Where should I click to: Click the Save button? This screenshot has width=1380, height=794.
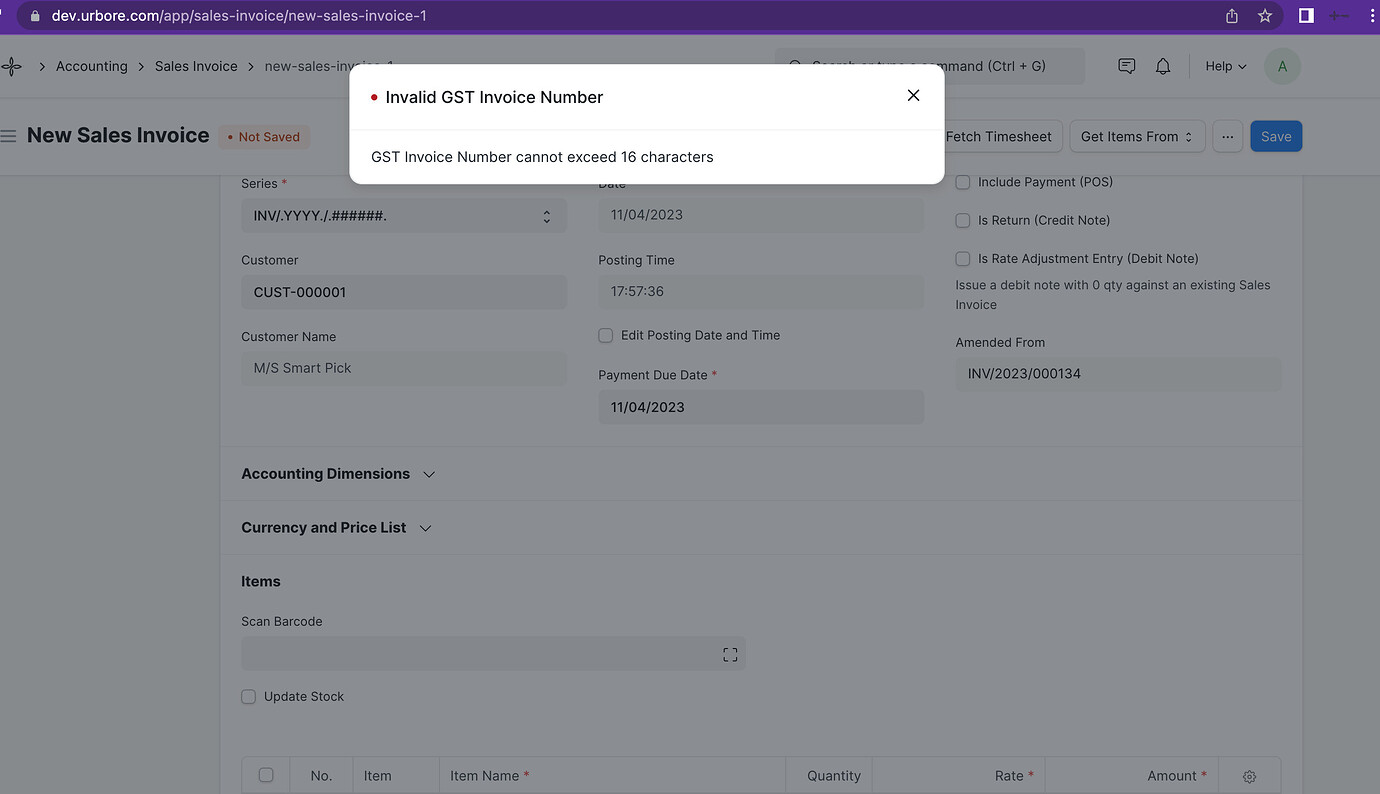[1275, 136]
